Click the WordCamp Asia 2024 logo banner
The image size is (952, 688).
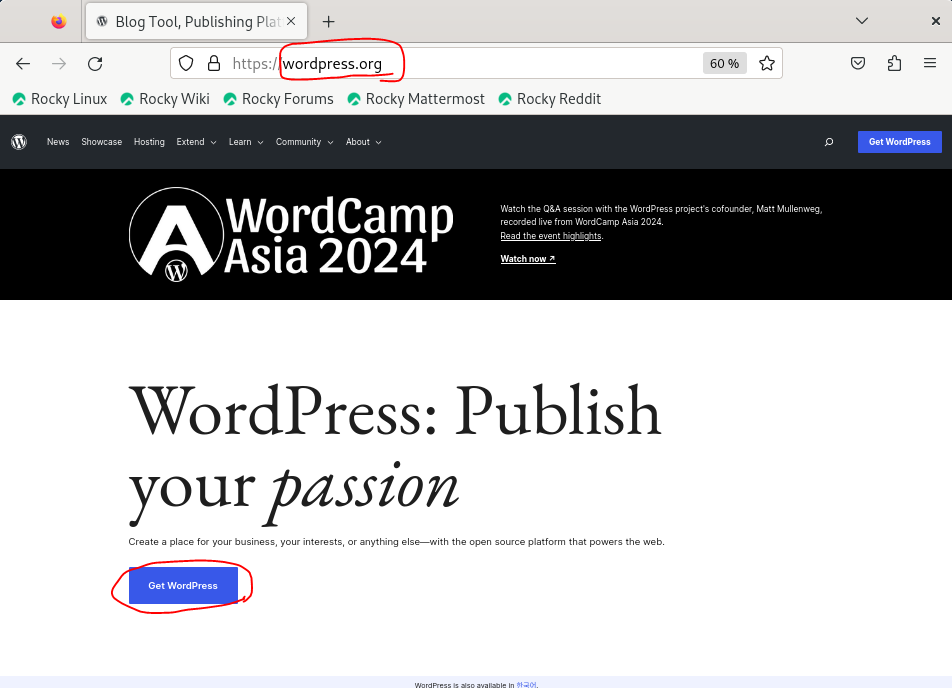(291, 235)
